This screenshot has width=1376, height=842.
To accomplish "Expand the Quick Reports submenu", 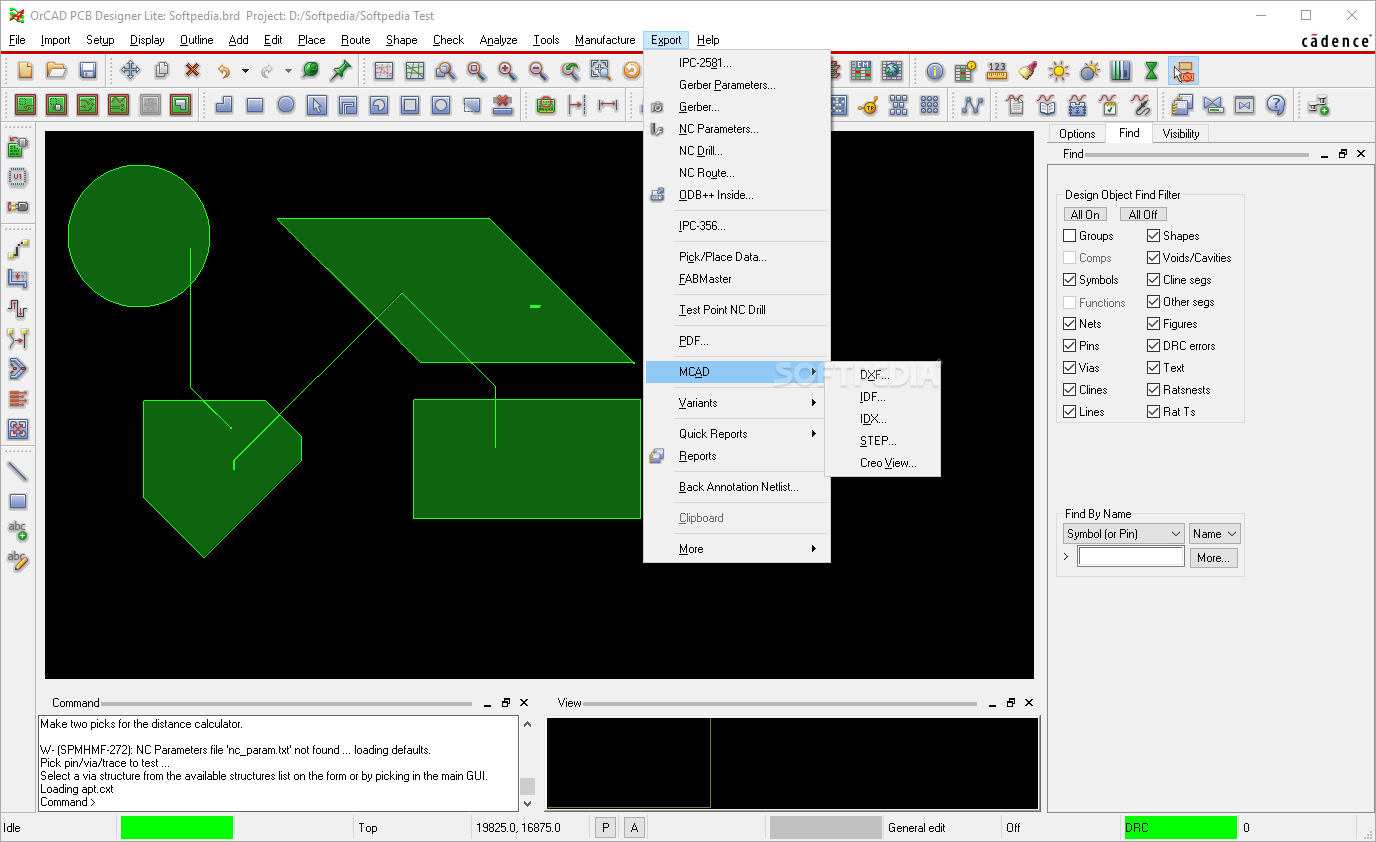I will [737, 434].
